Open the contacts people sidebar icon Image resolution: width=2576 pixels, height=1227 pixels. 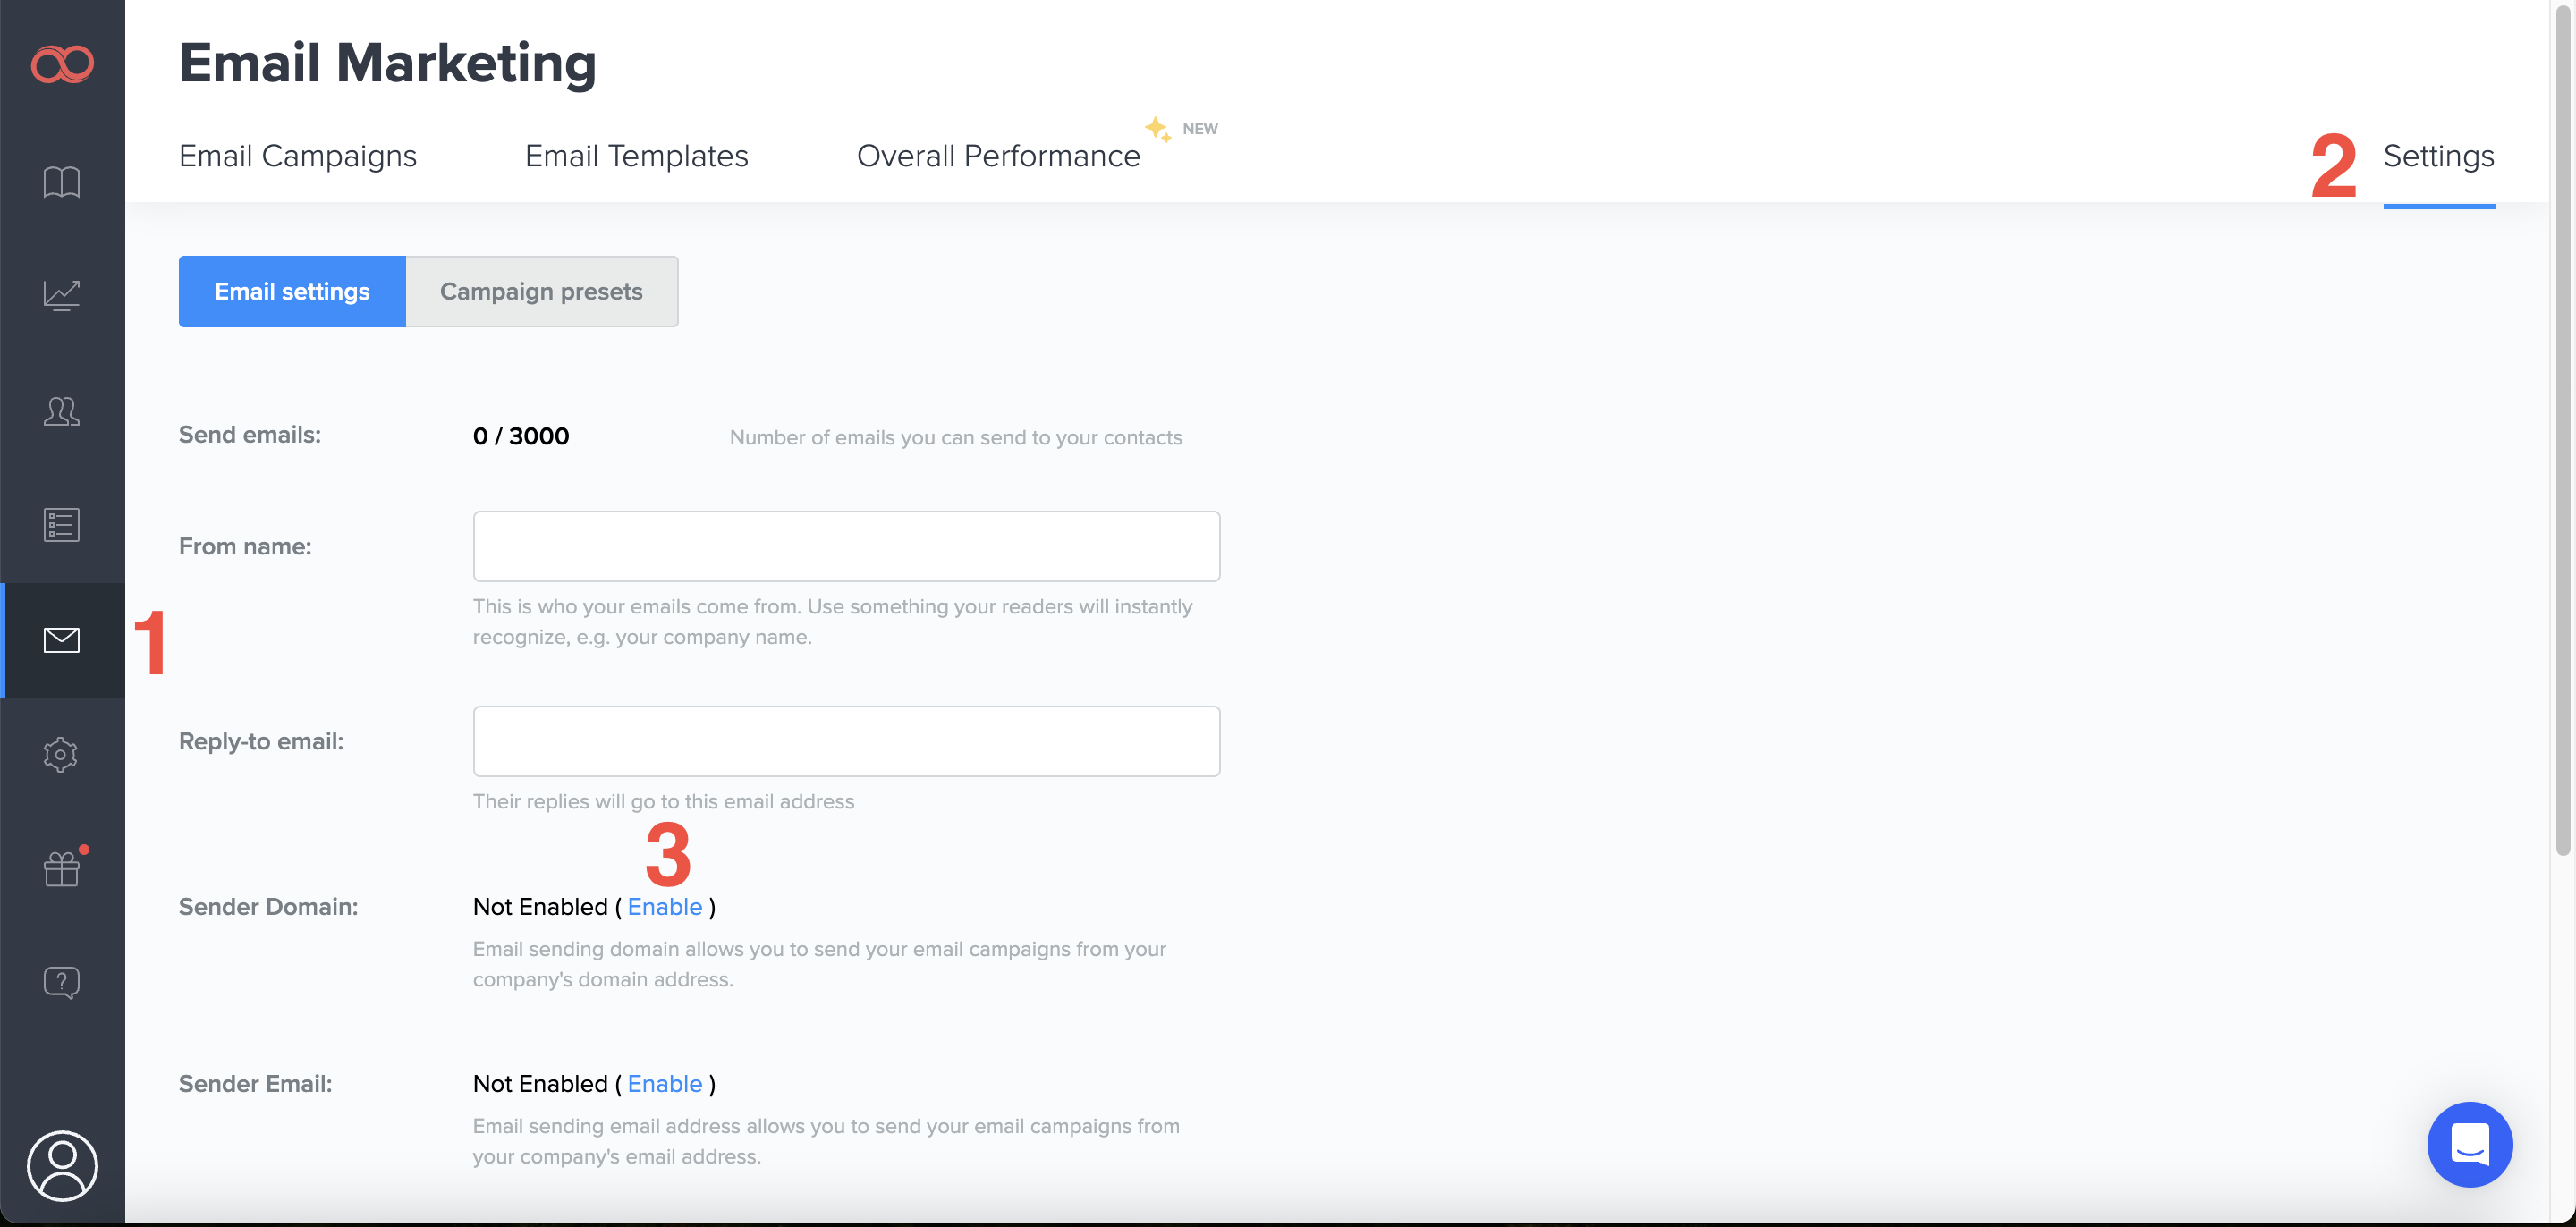coord(62,411)
